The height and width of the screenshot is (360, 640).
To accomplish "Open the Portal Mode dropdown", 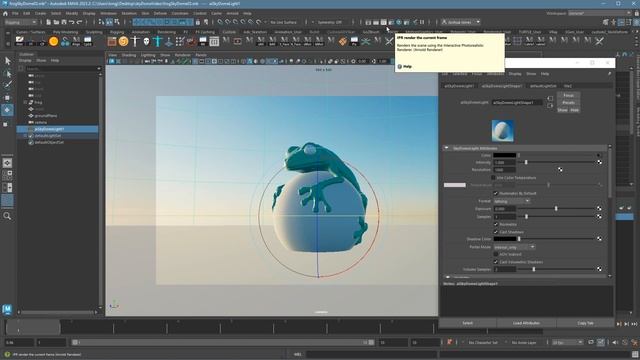I will 514,247.
